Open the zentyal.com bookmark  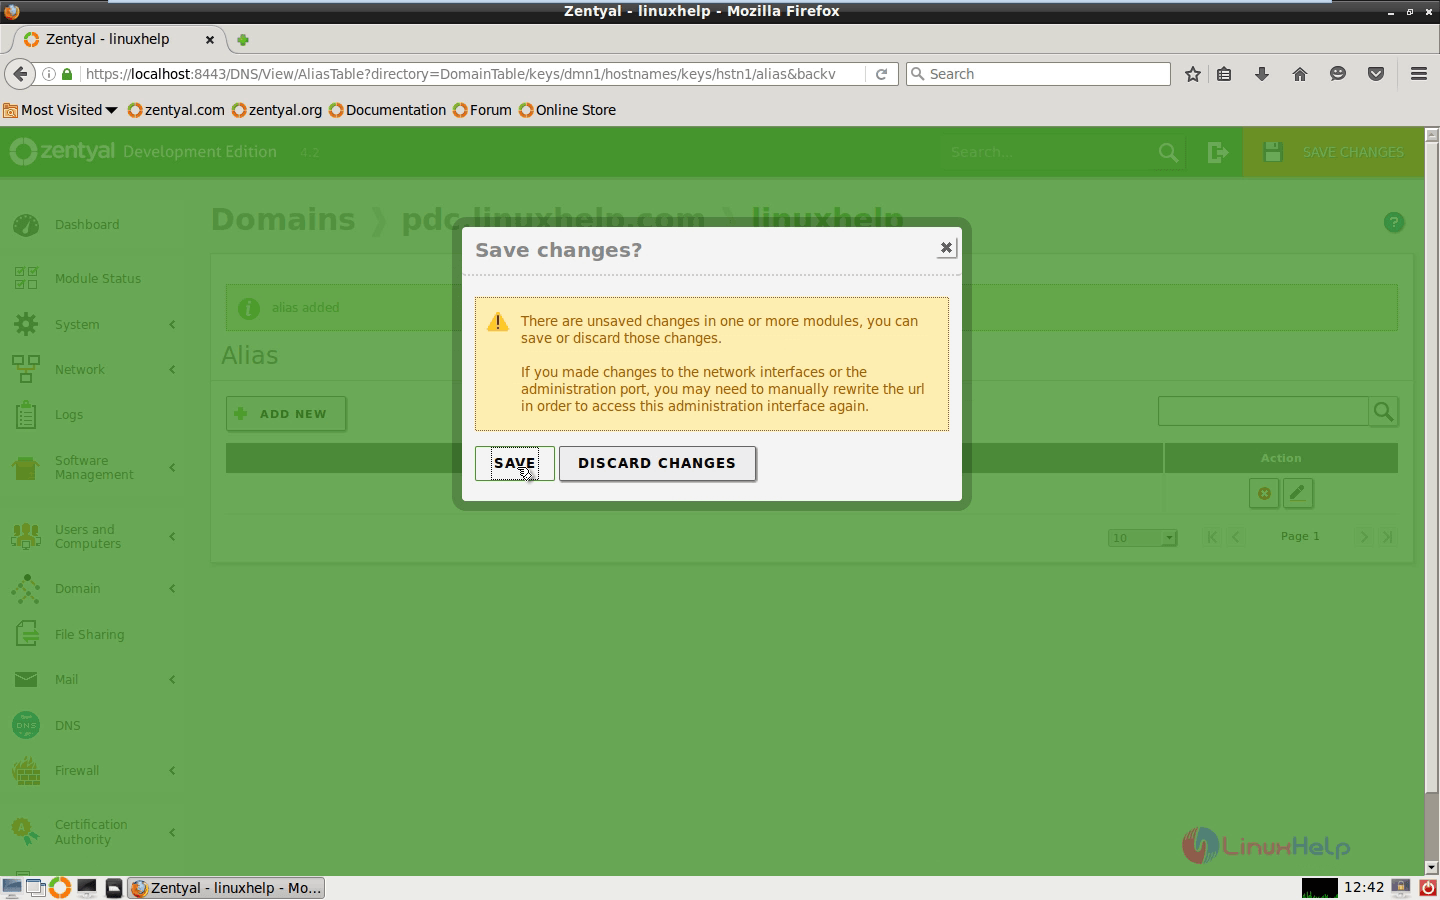coord(176,110)
